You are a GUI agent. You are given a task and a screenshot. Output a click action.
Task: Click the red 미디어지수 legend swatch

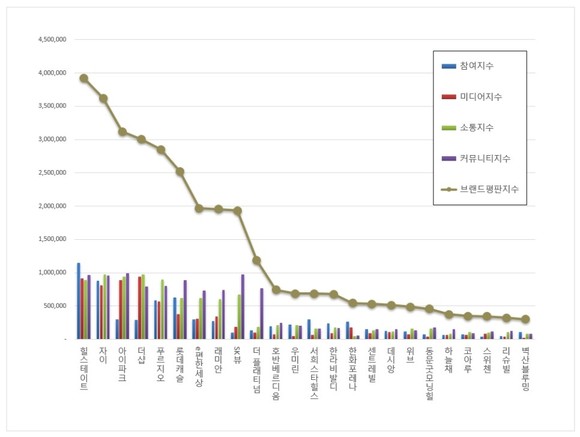click(x=449, y=97)
